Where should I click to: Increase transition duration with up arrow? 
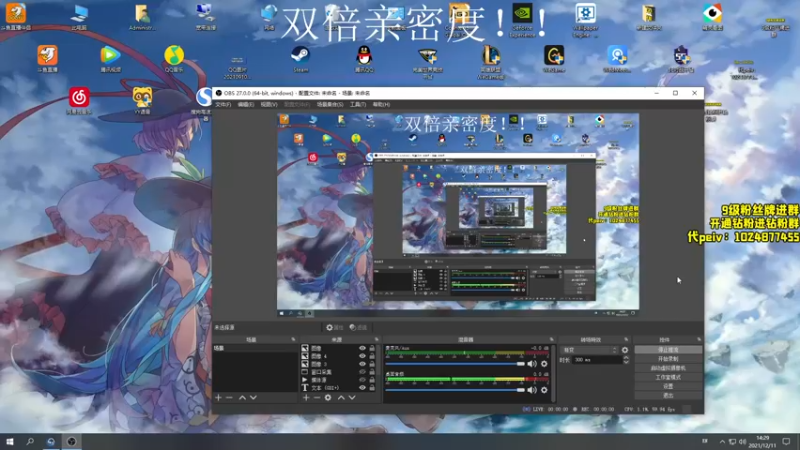coord(626,358)
